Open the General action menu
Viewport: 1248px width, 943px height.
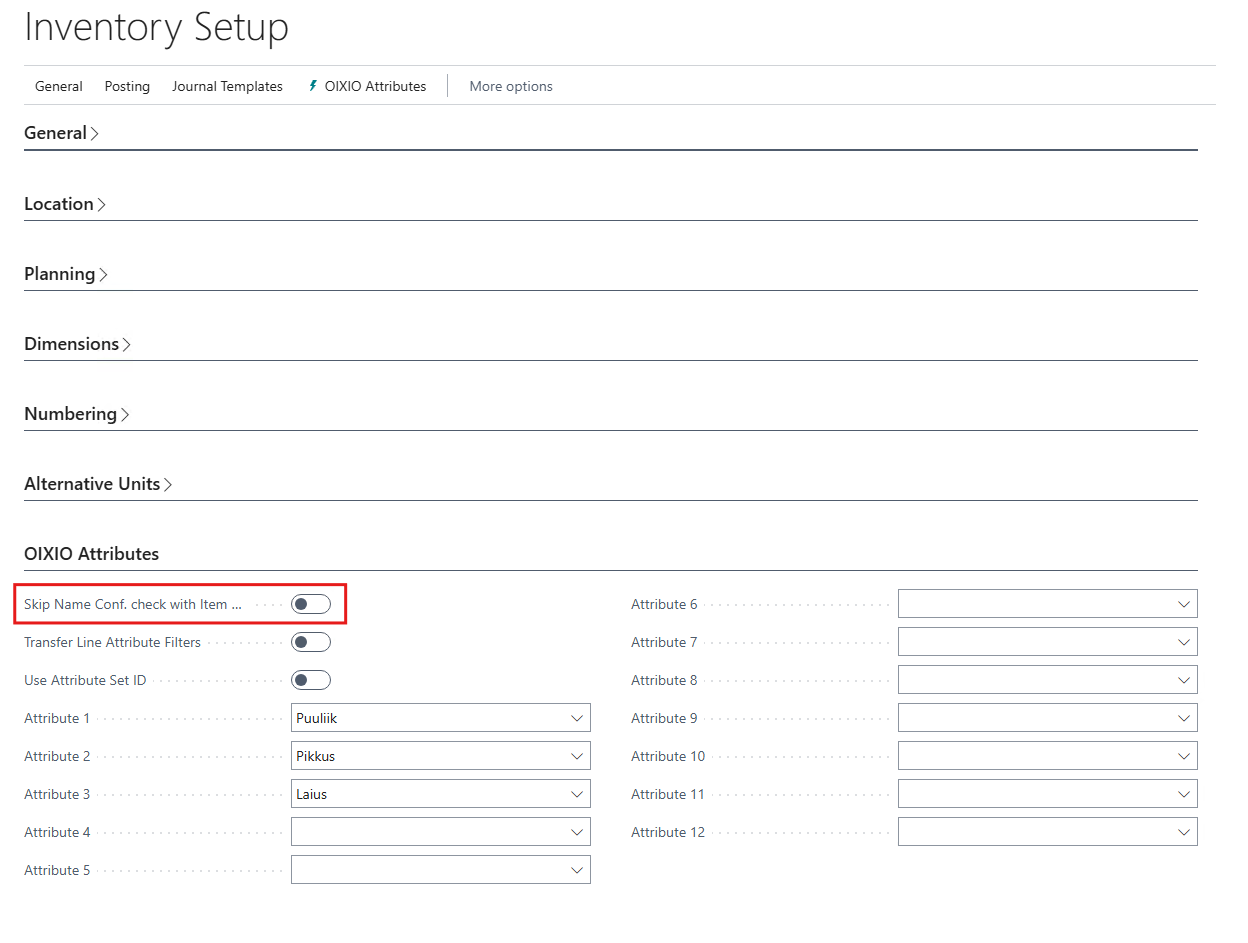tap(59, 86)
